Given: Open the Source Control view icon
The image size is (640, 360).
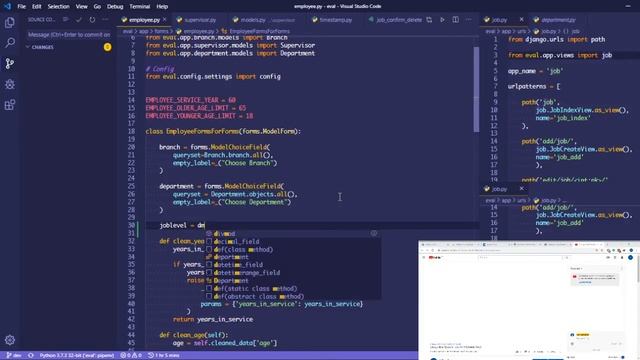Looking at the screenshot, I should pos(10,63).
